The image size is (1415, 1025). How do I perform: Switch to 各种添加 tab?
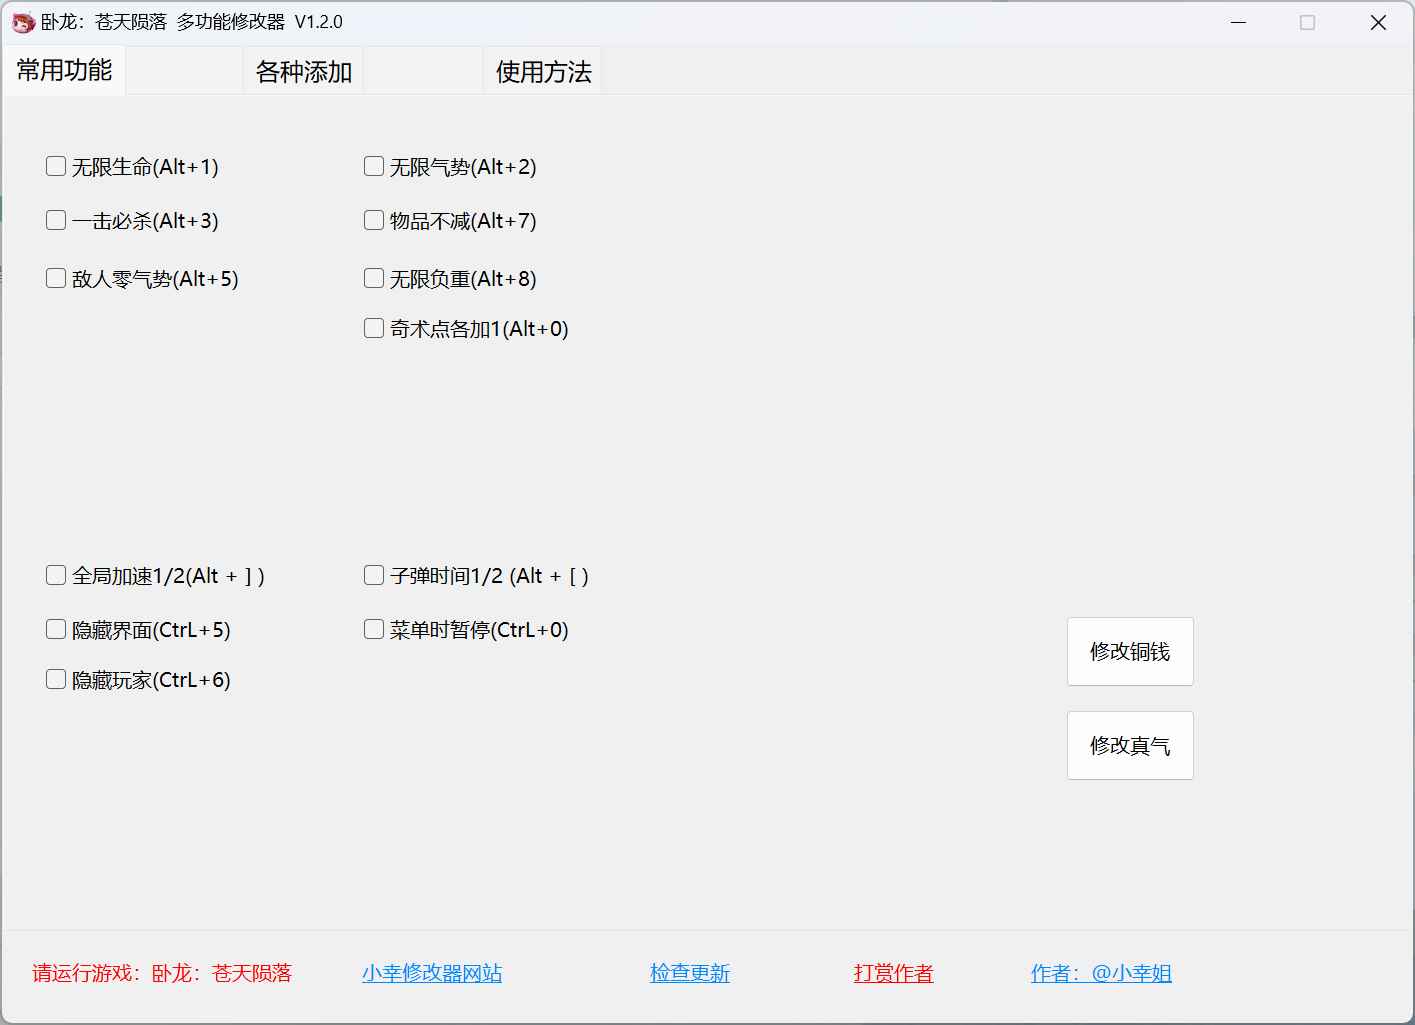coord(302,71)
